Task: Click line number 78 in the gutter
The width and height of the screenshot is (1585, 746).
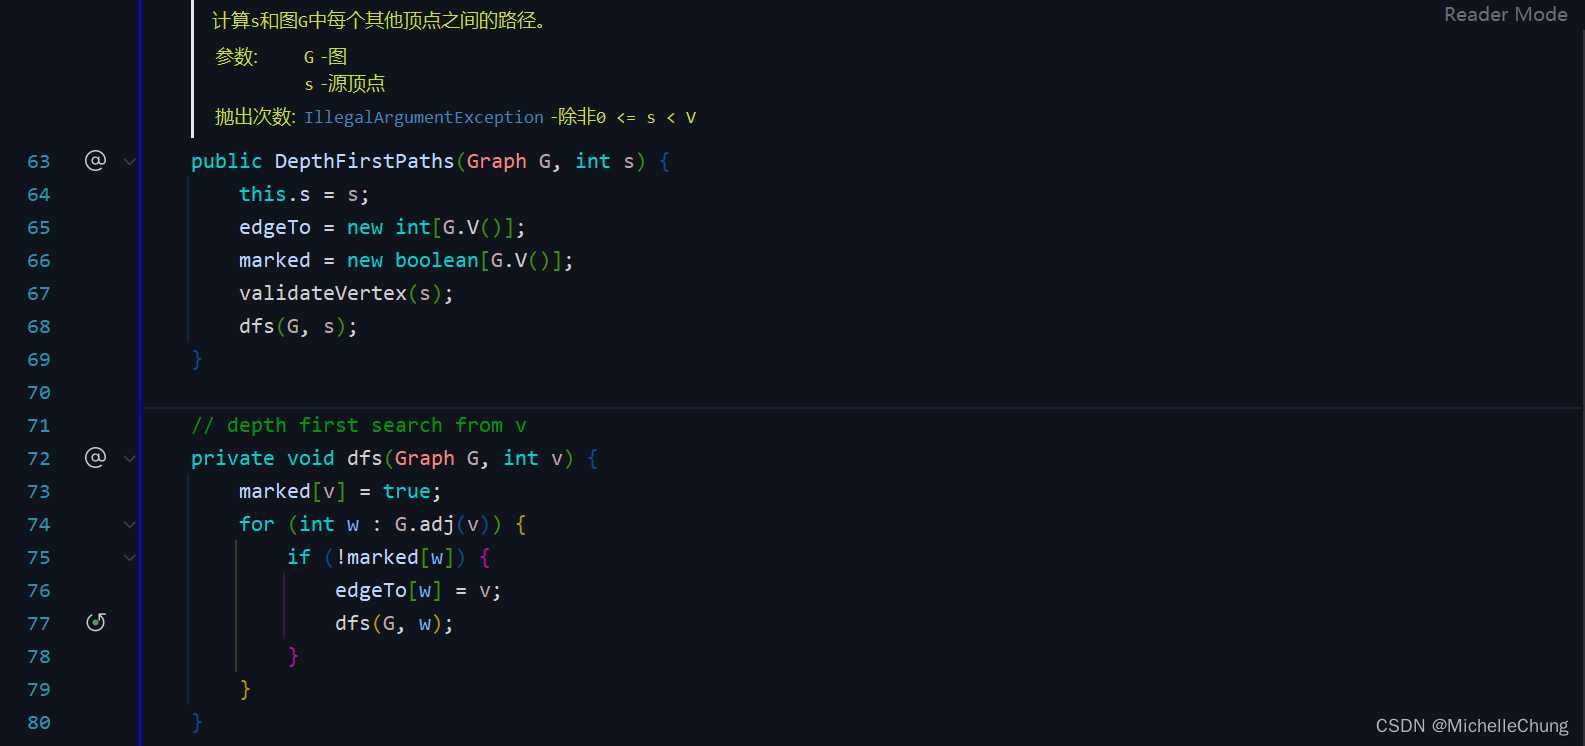Action: (39, 656)
